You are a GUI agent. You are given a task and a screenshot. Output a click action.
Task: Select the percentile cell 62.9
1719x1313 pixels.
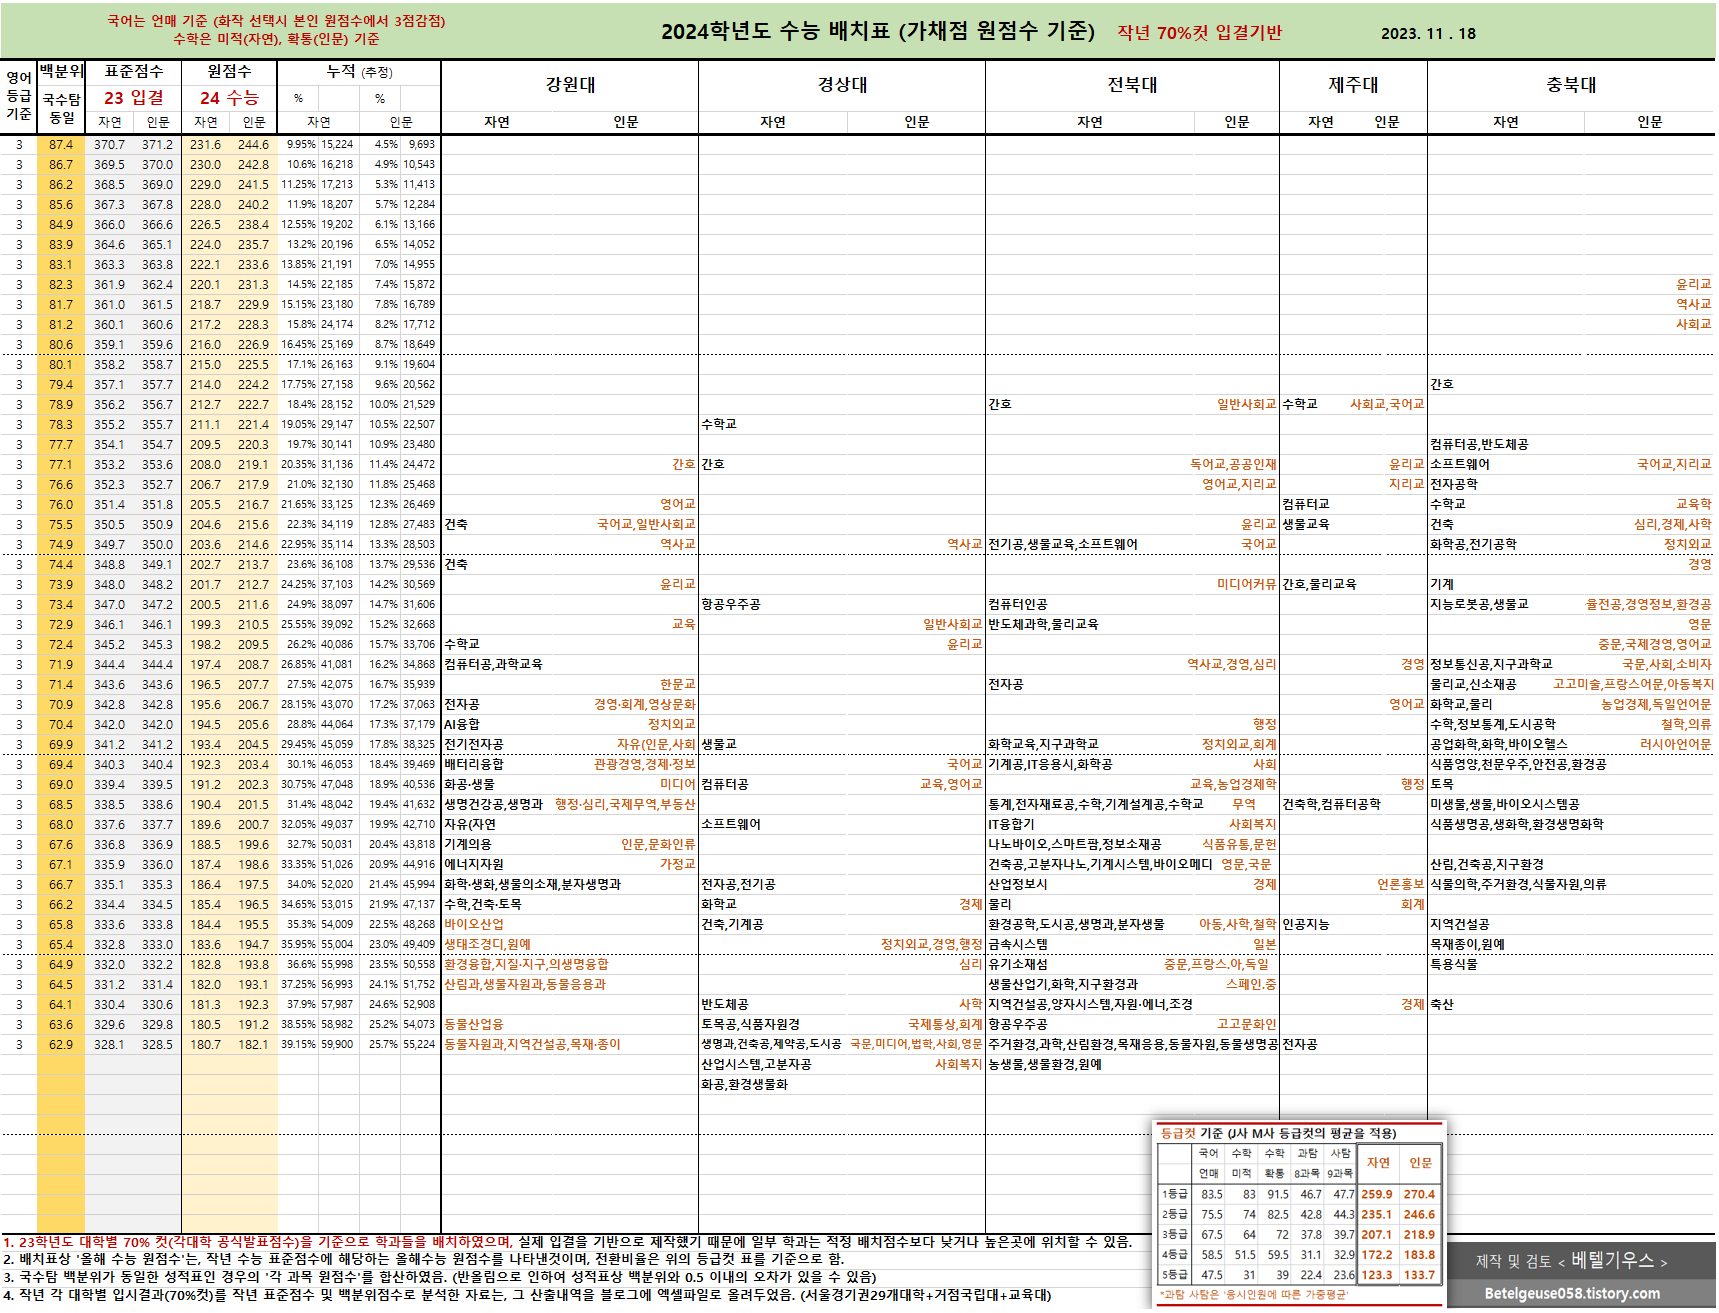click(x=61, y=1044)
